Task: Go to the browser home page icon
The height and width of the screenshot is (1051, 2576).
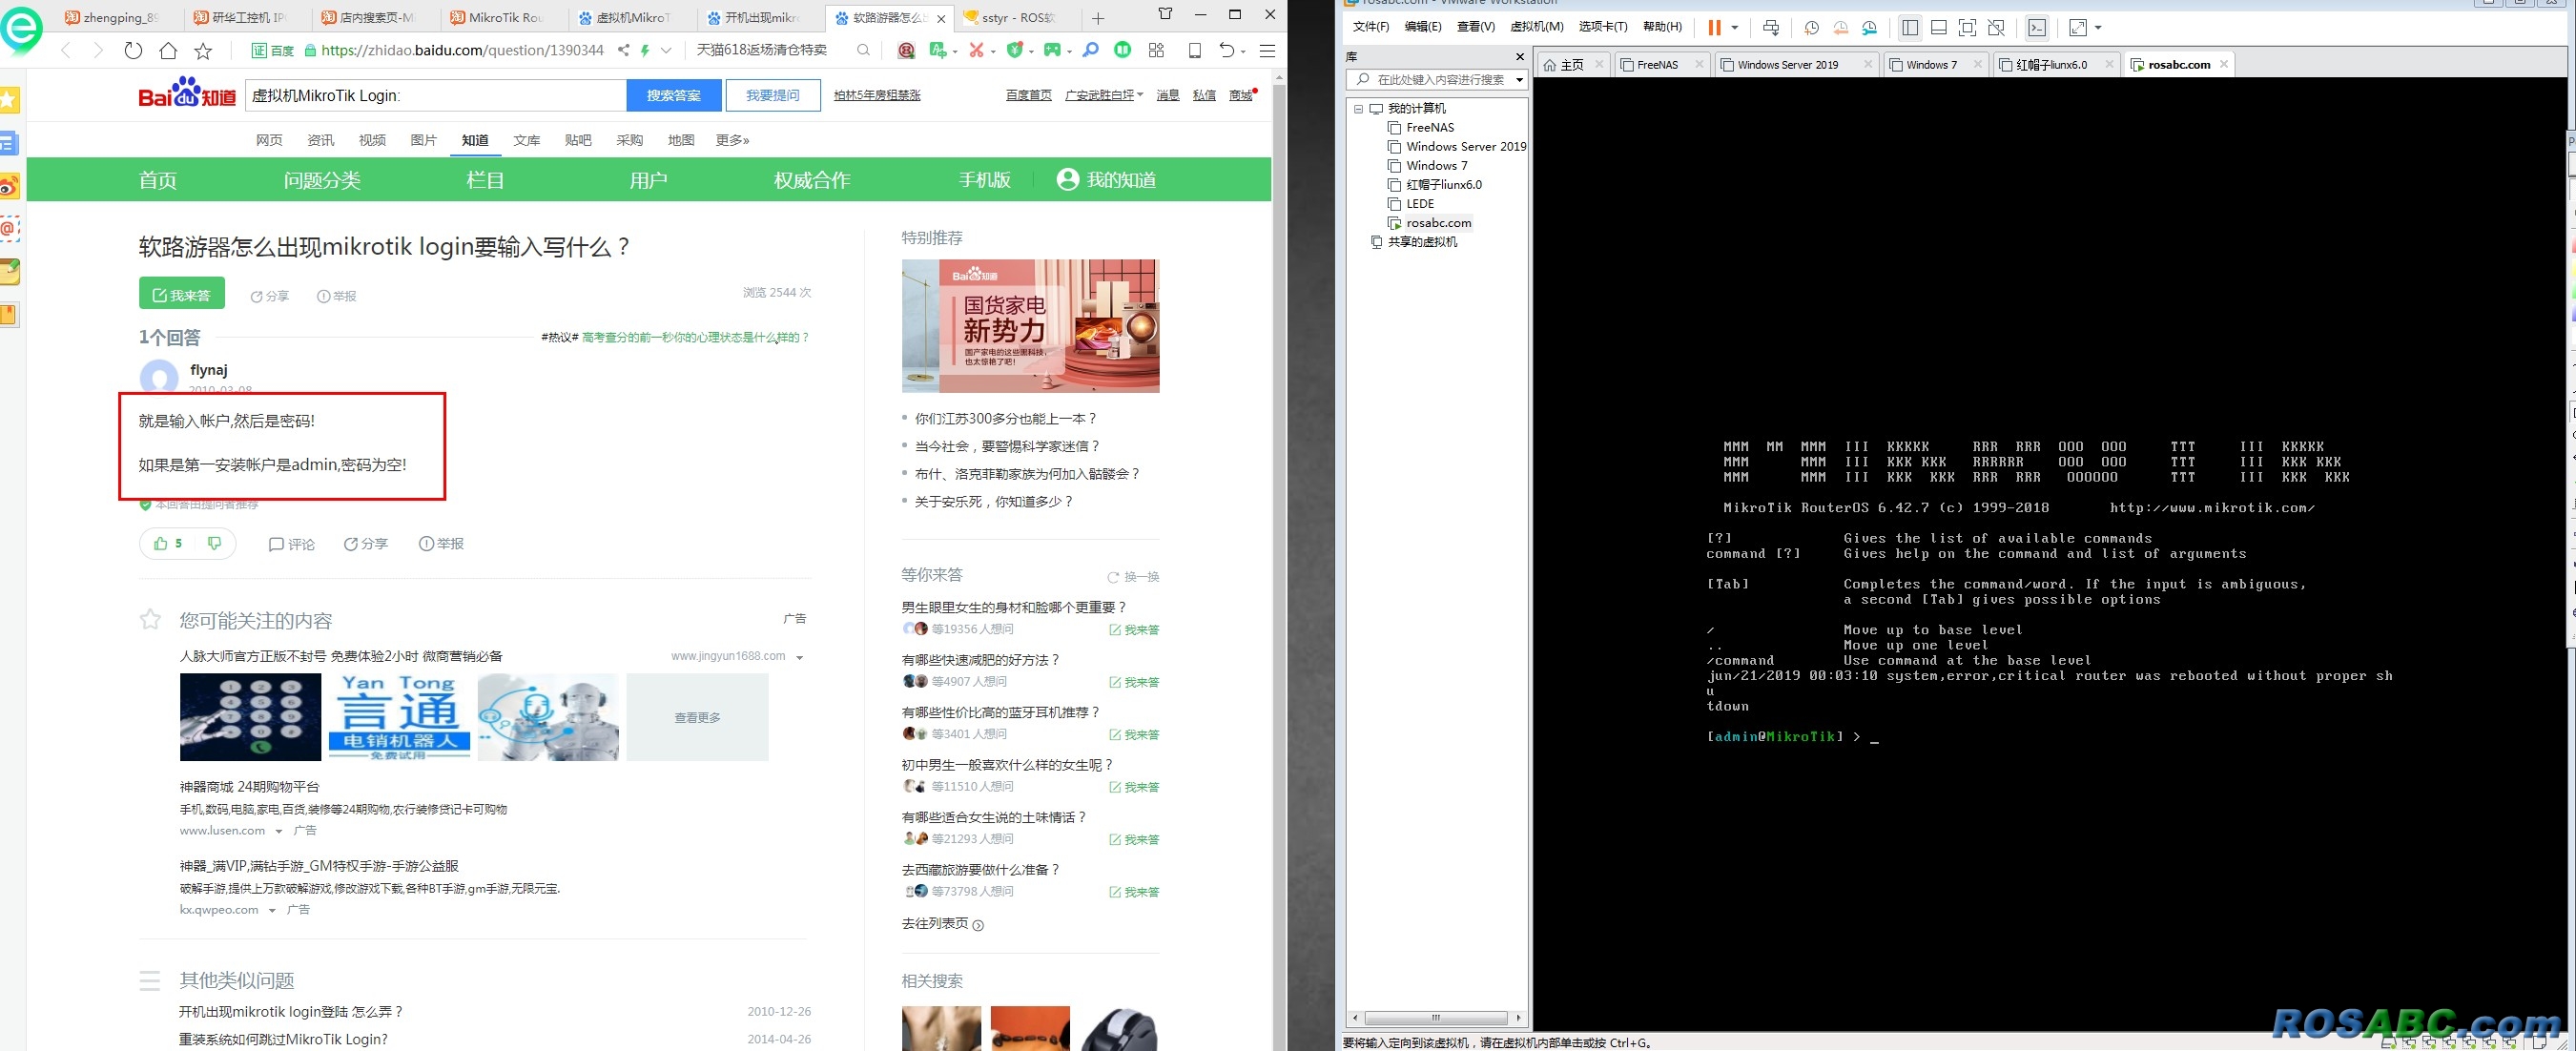Action: (x=168, y=50)
